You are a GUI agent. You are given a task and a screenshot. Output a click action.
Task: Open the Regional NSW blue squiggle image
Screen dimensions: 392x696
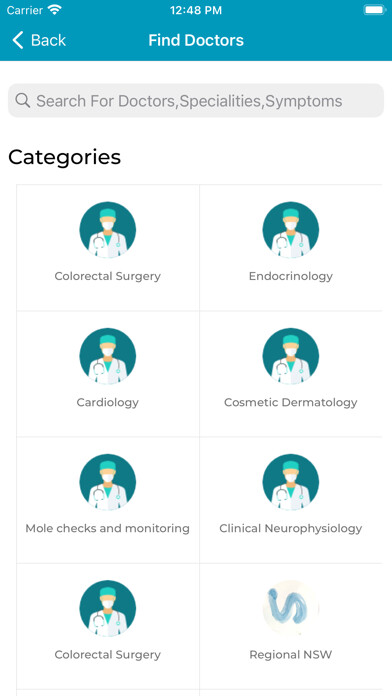[x=291, y=608]
